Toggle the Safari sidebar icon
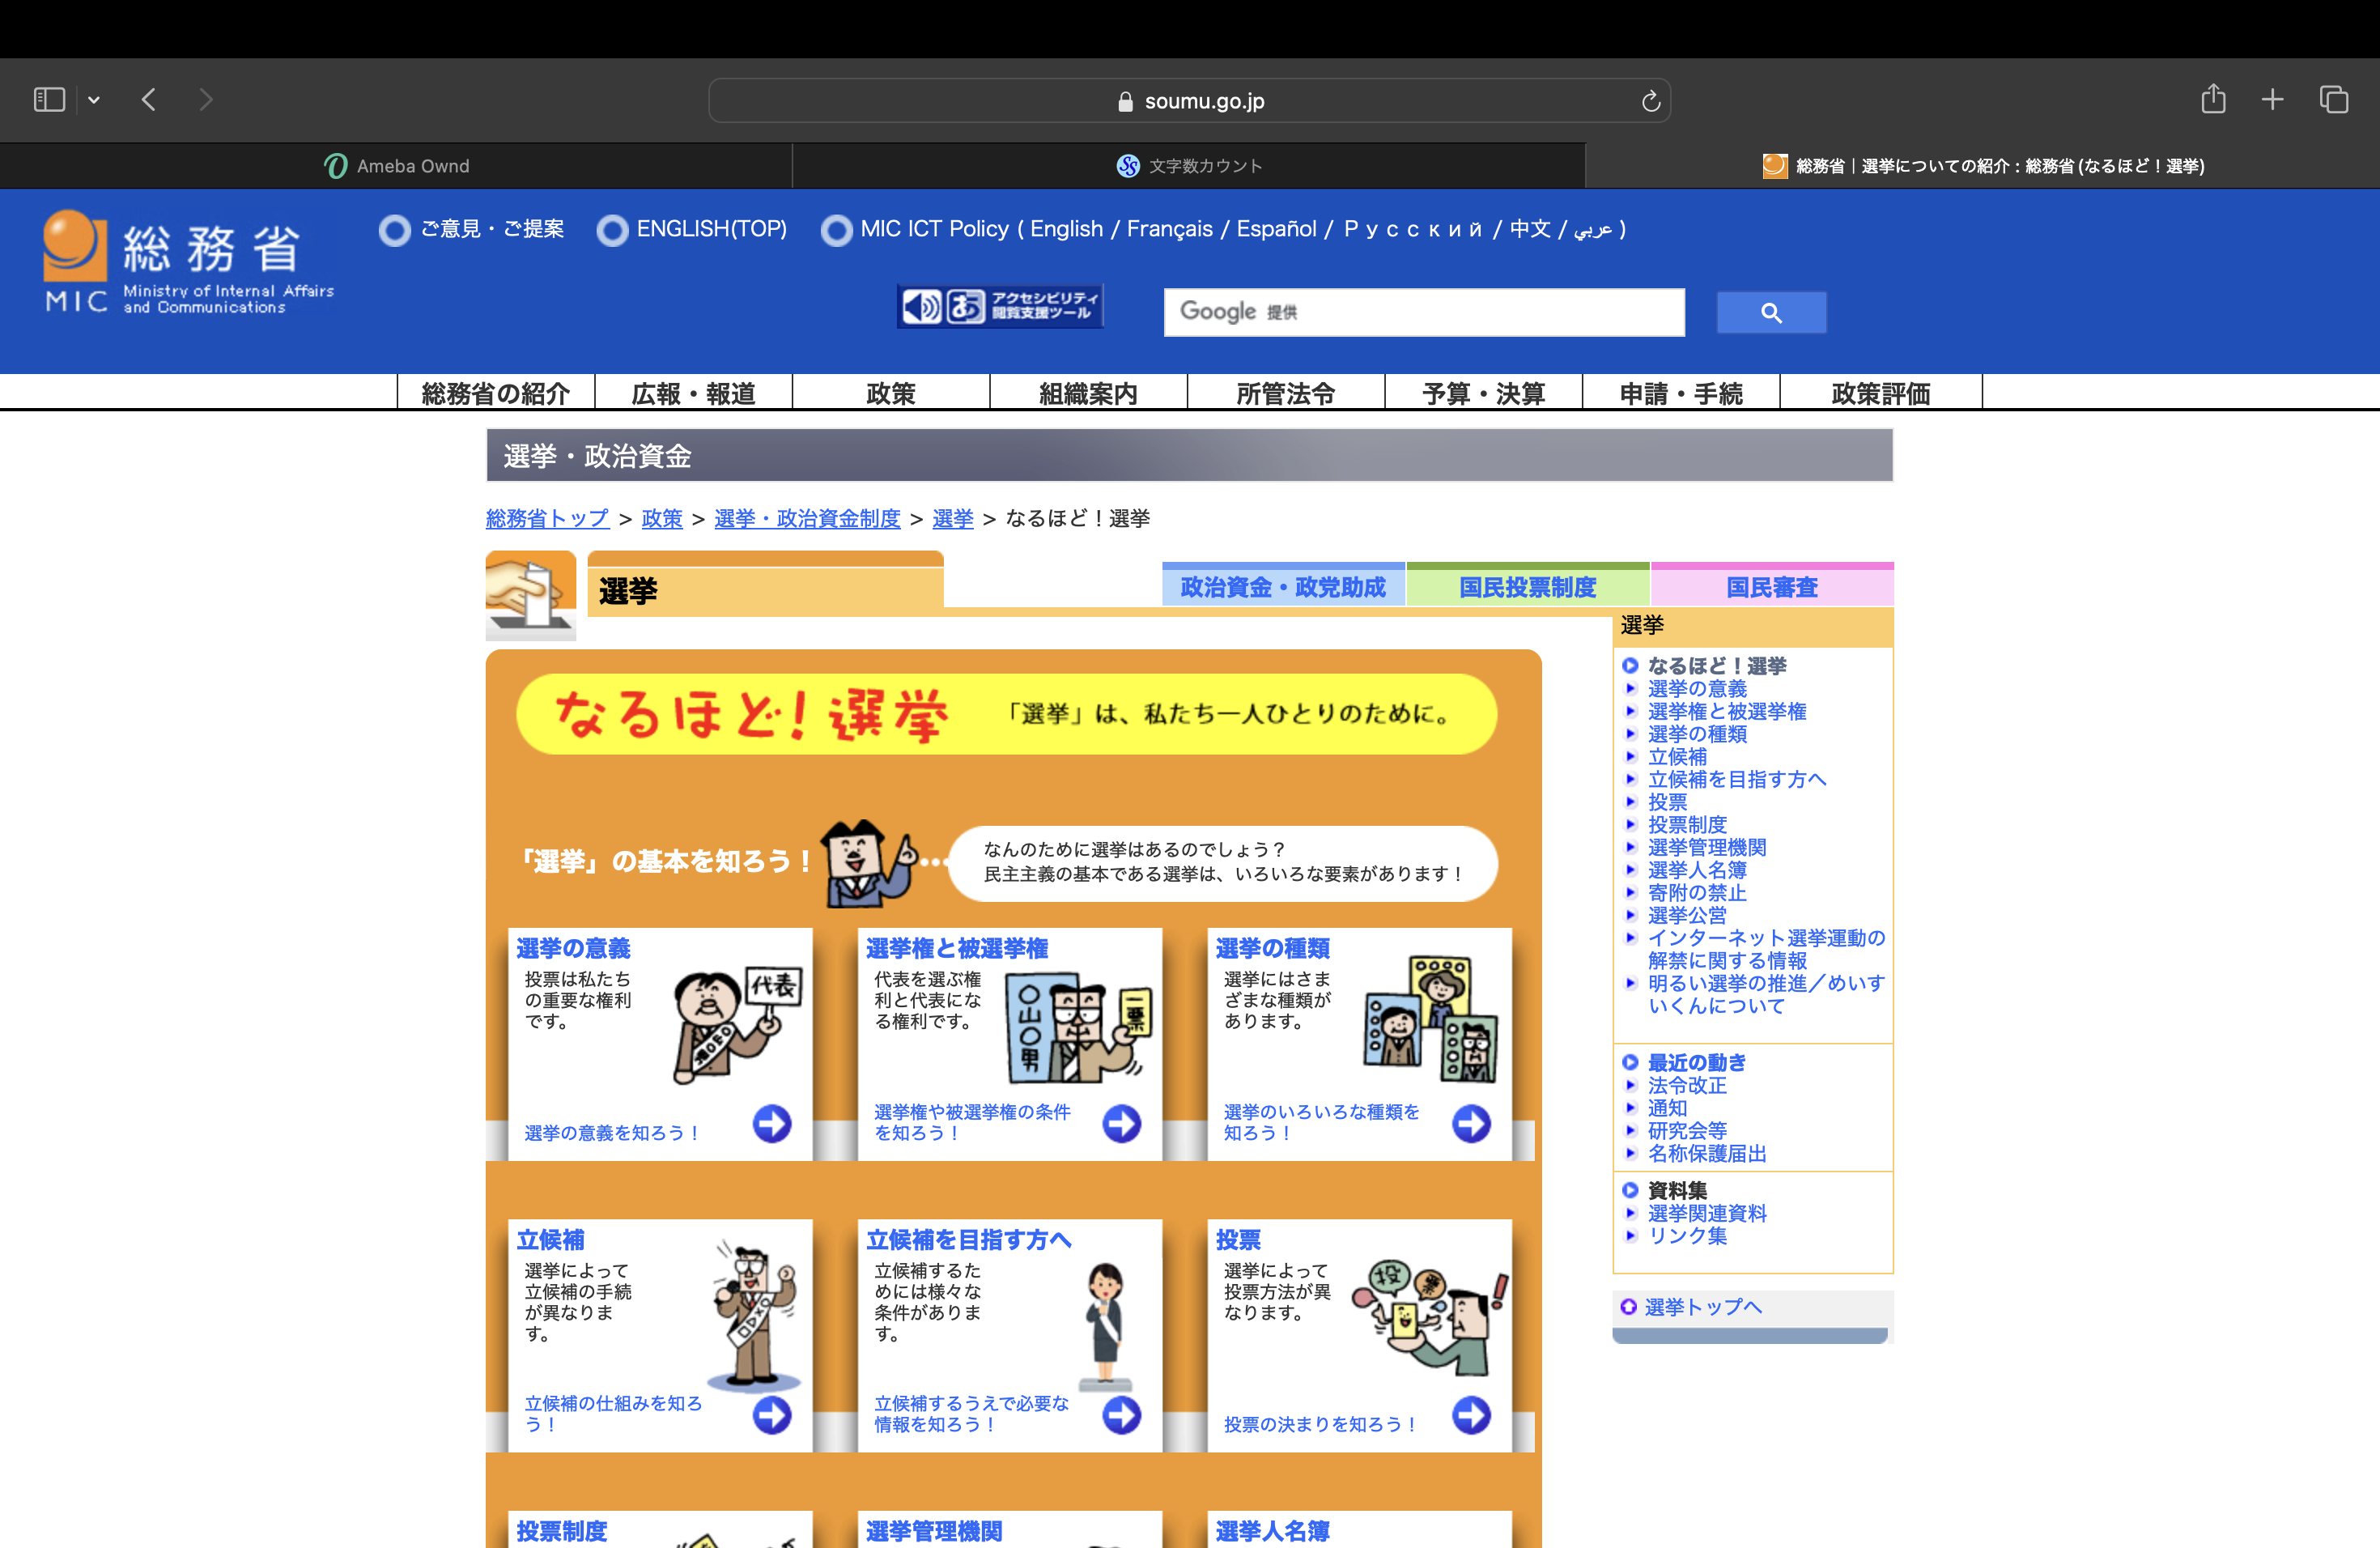Screen dimensions: 2380x1548 [49, 100]
